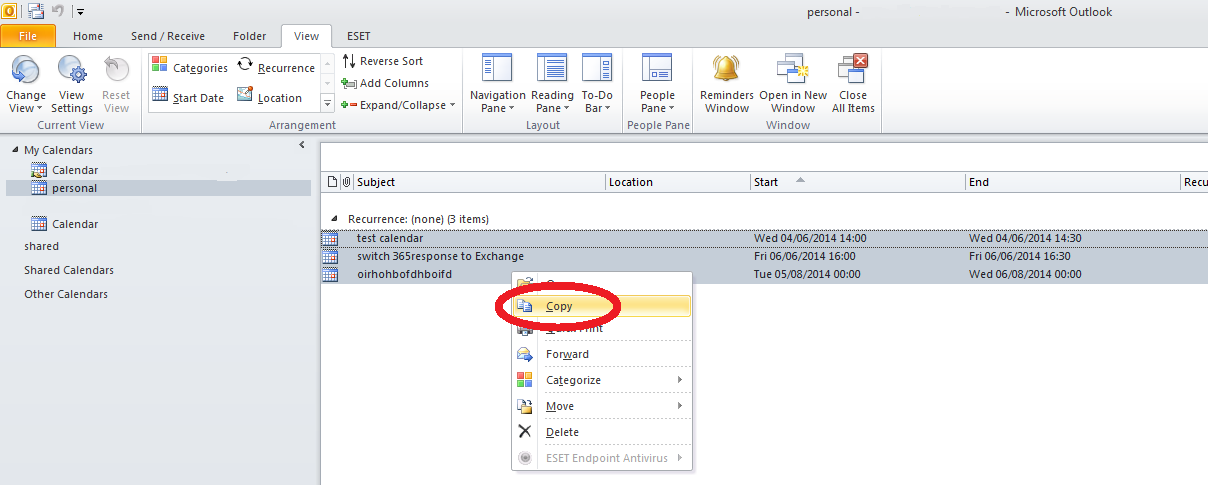Open the People Pane dropdown
Image resolution: width=1208 pixels, height=485 pixels.
(658, 85)
